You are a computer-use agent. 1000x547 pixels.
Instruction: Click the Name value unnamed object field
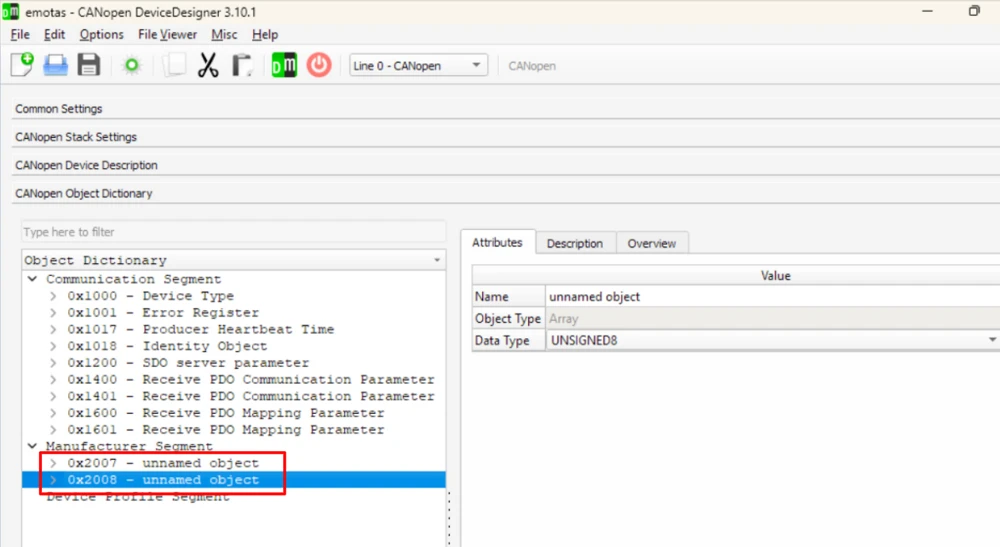click(x=772, y=296)
